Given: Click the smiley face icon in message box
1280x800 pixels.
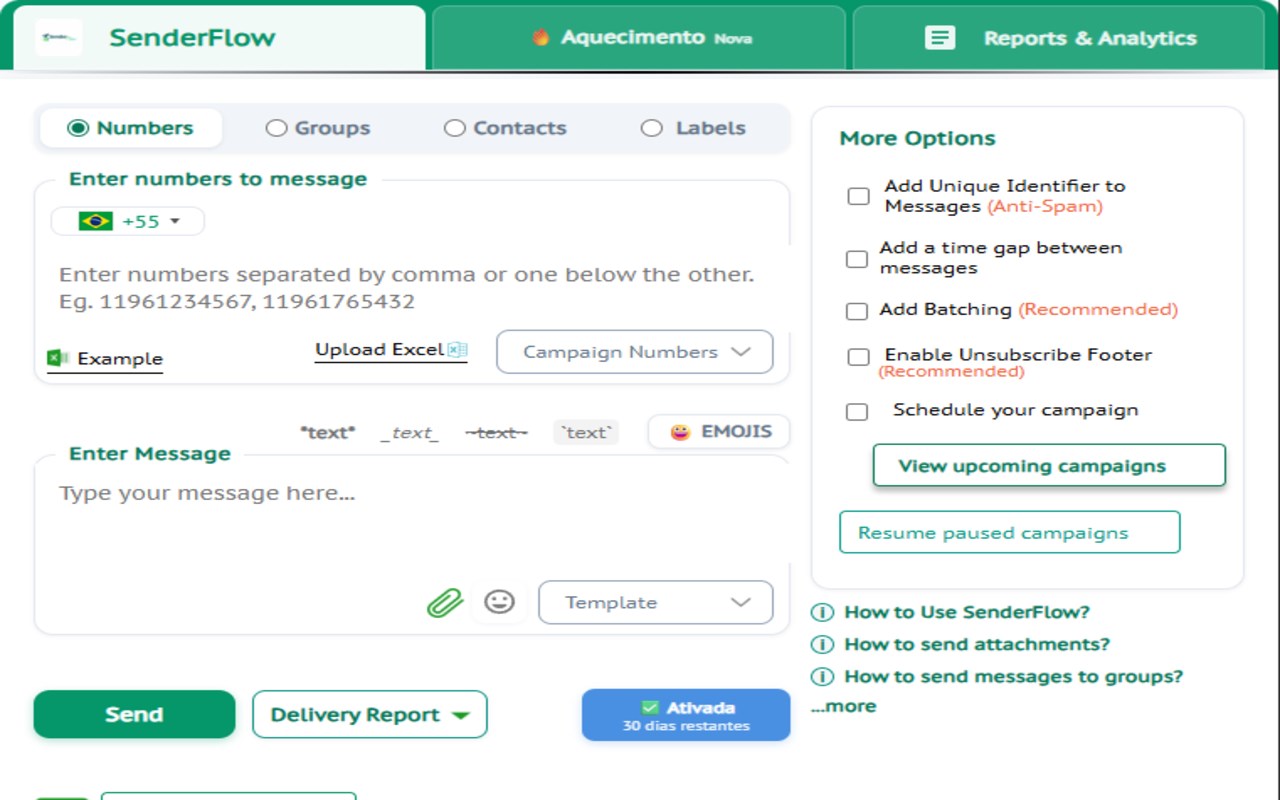Looking at the screenshot, I should (x=499, y=601).
